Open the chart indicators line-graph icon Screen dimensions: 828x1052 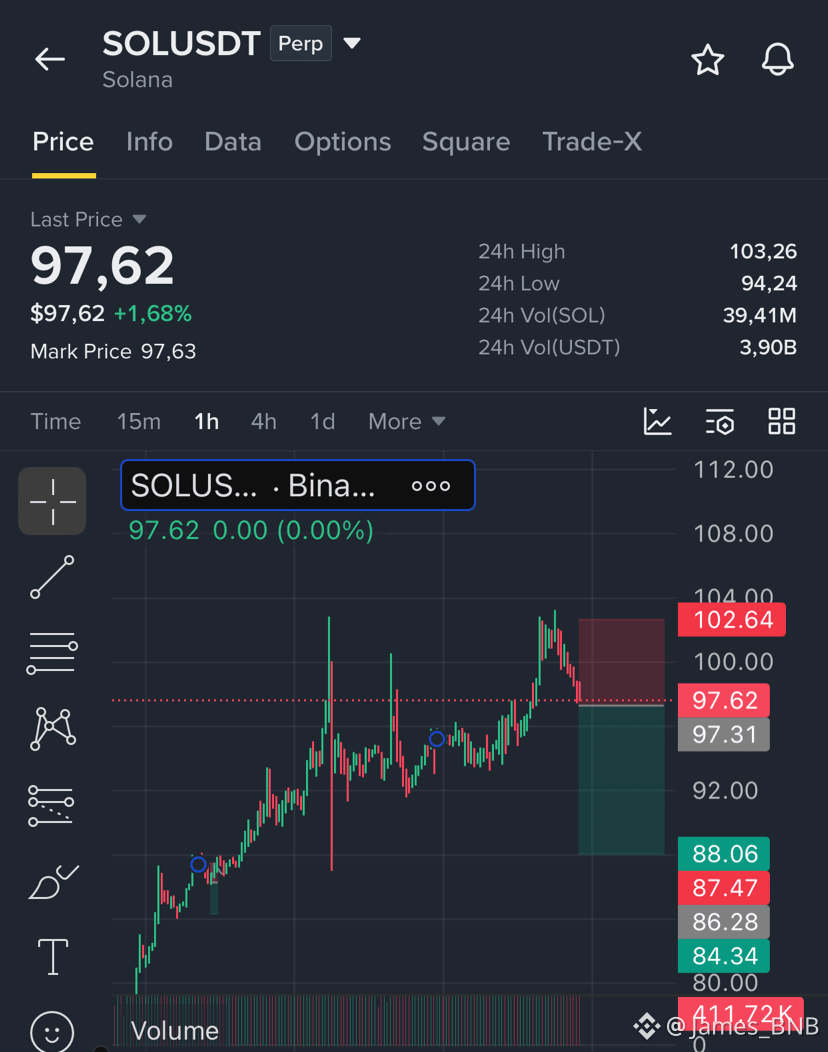658,421
